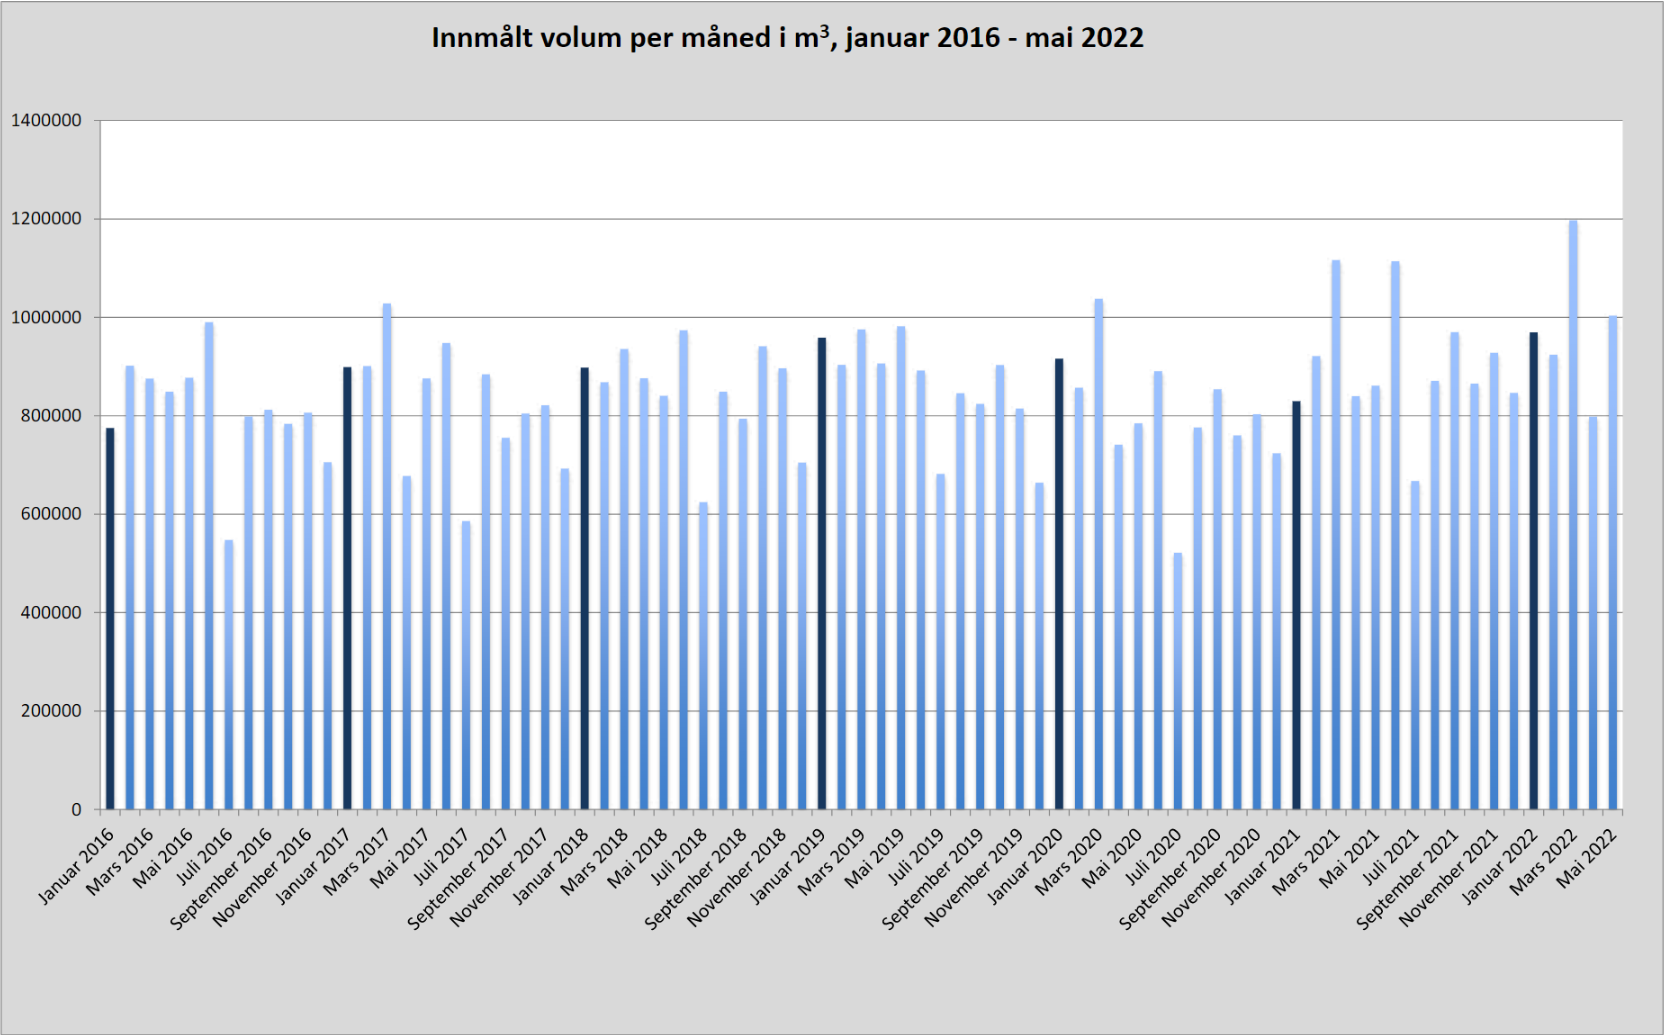The width and height of the screenshot is (1664, 1035).
Task: Select the 'Juli 2021' axis label
Action: pos(1390,857)
